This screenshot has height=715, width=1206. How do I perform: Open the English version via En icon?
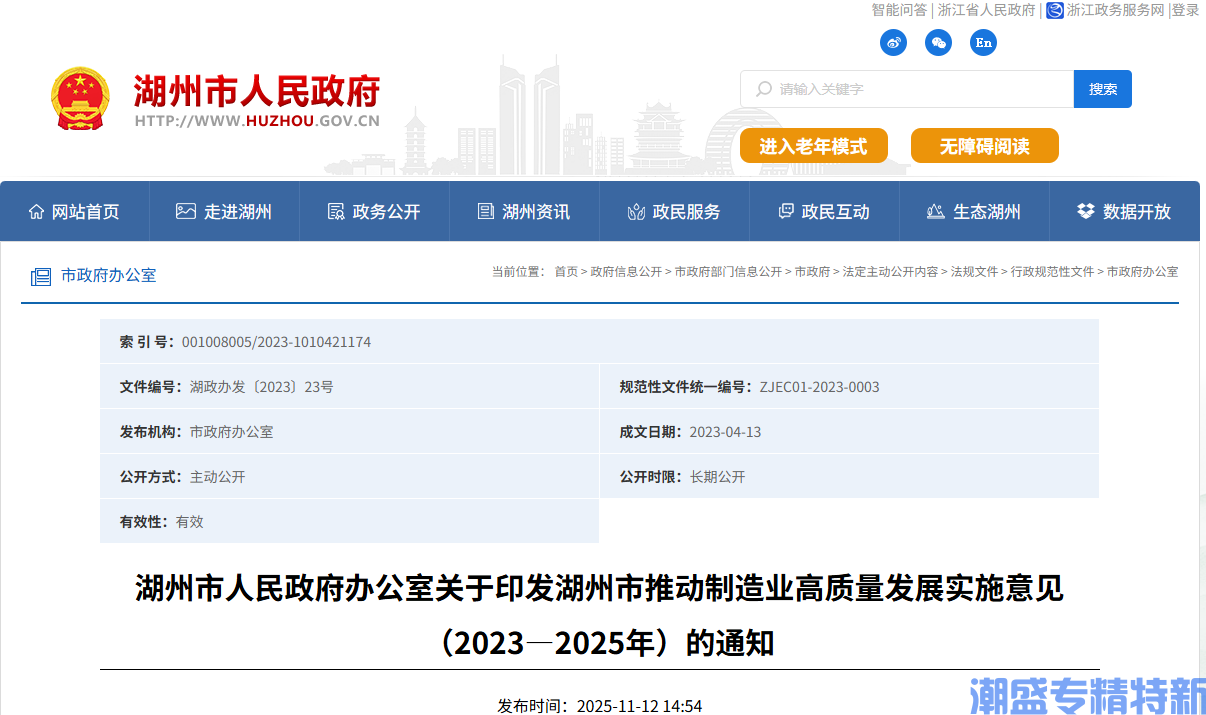983,42
